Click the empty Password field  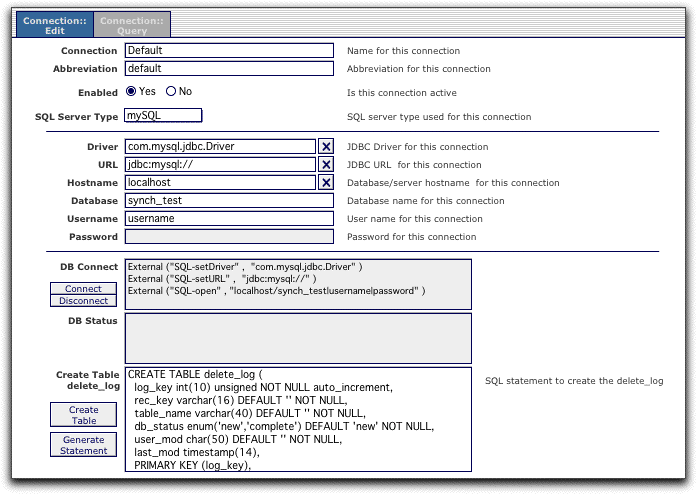click(x=228, y=237)
